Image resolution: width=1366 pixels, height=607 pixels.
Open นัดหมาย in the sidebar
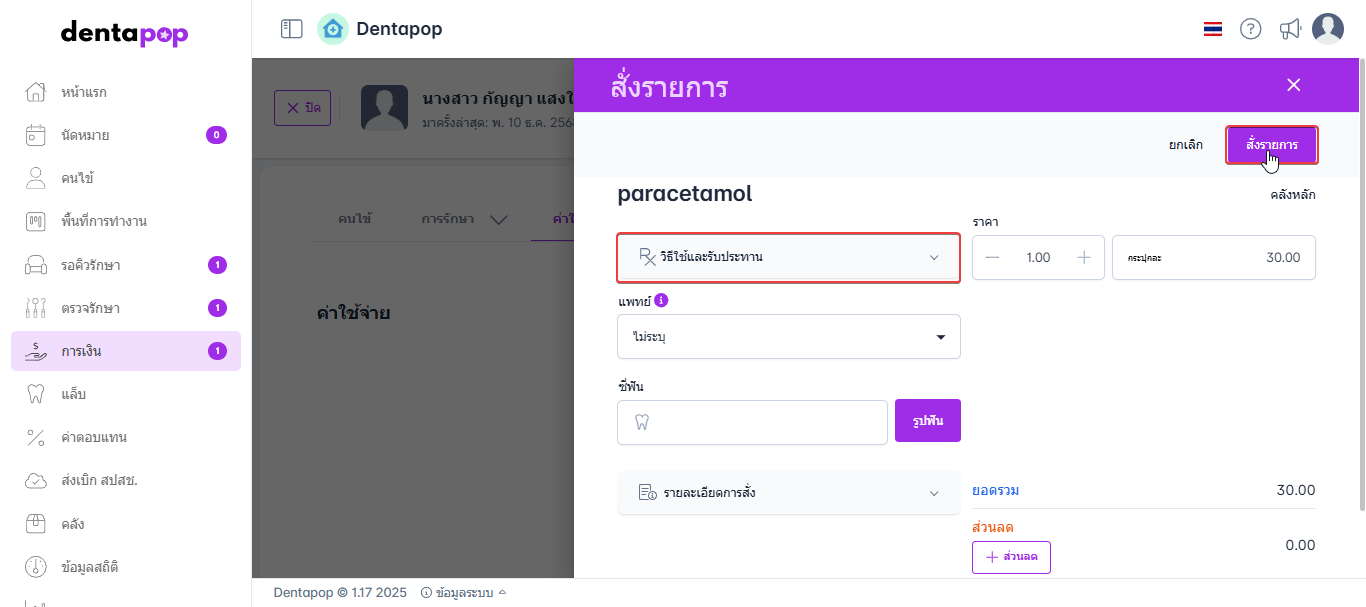click(x=85, y=135)
